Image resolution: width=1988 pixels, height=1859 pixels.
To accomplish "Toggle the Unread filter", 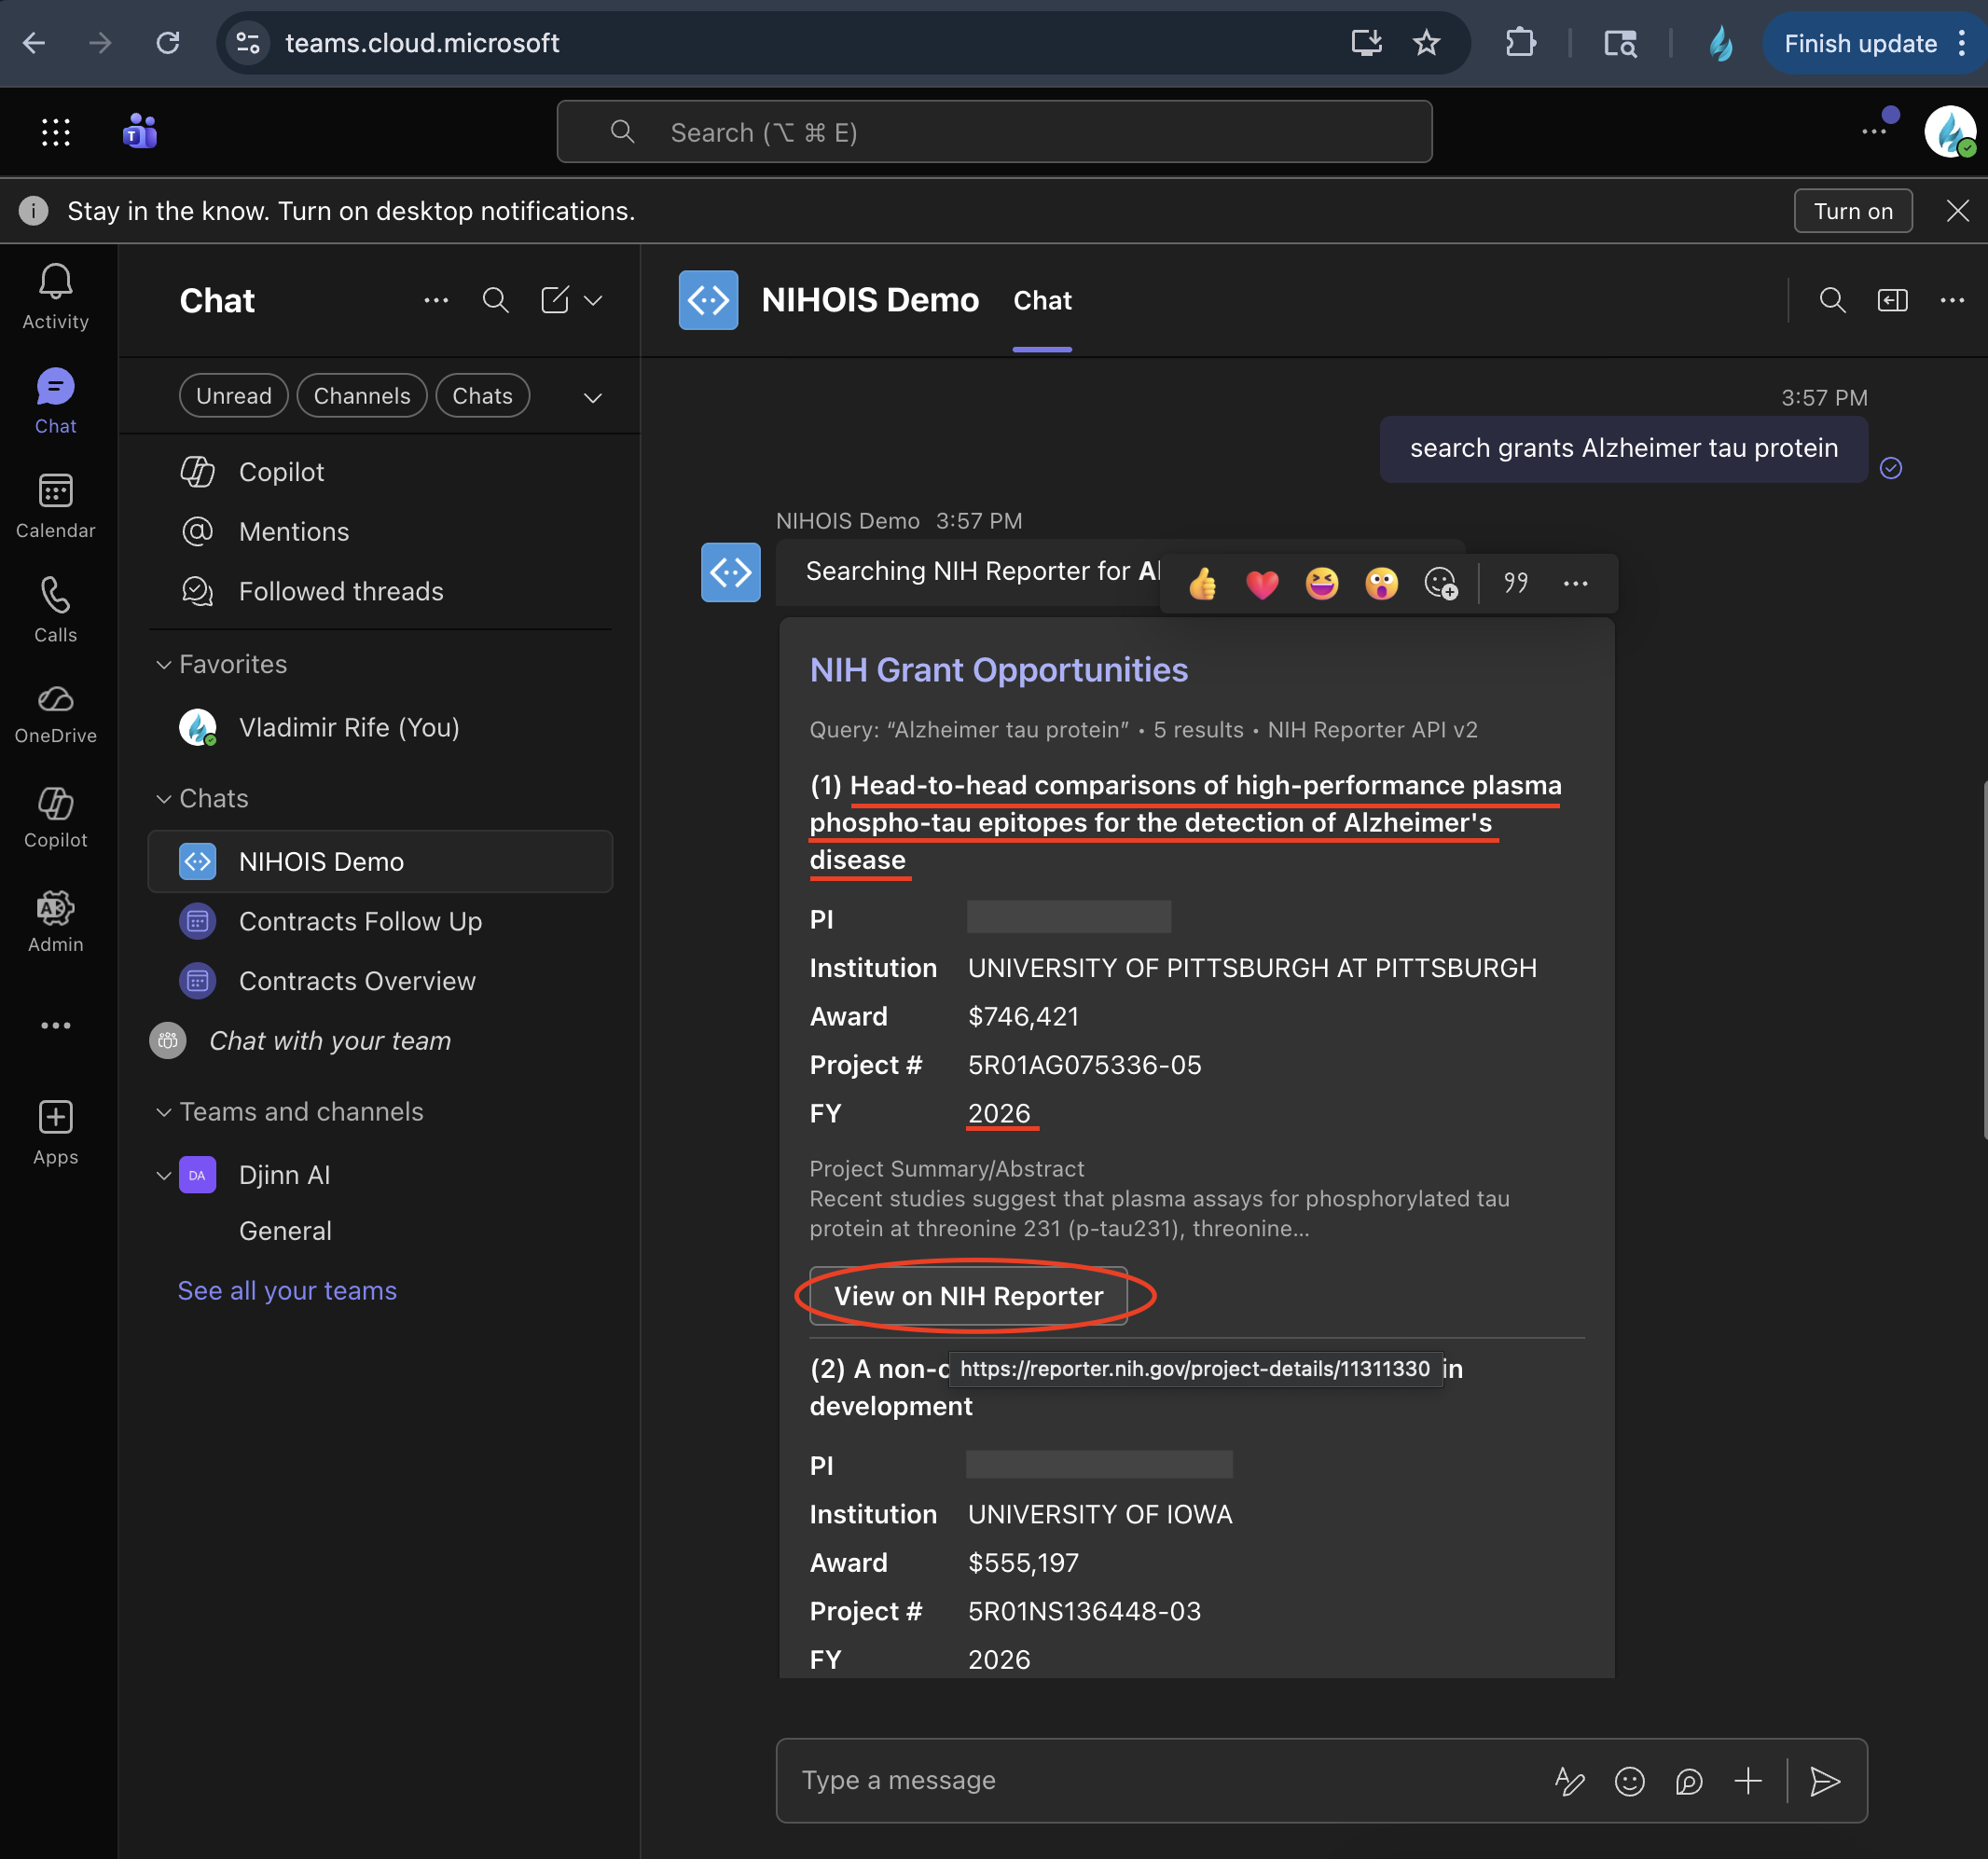I will coord(234,396).
